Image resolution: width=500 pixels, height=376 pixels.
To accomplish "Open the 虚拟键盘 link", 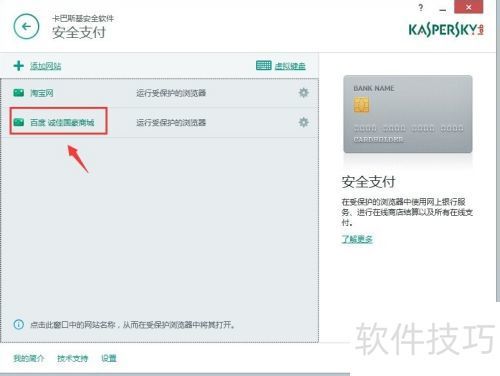I will [x=290, y=66].
